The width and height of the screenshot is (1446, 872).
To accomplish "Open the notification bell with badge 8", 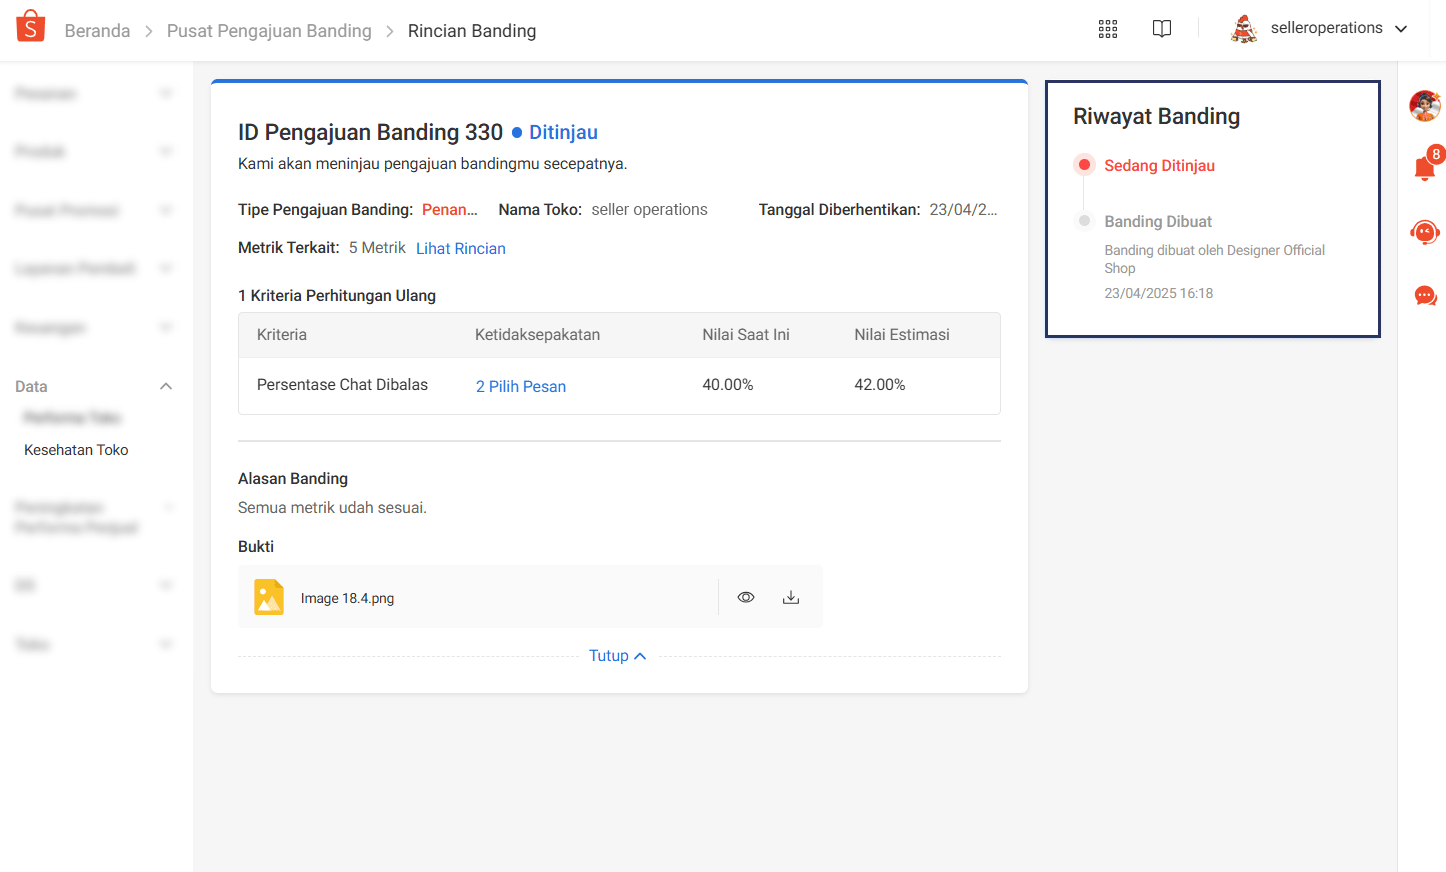I will (1425, 167).
